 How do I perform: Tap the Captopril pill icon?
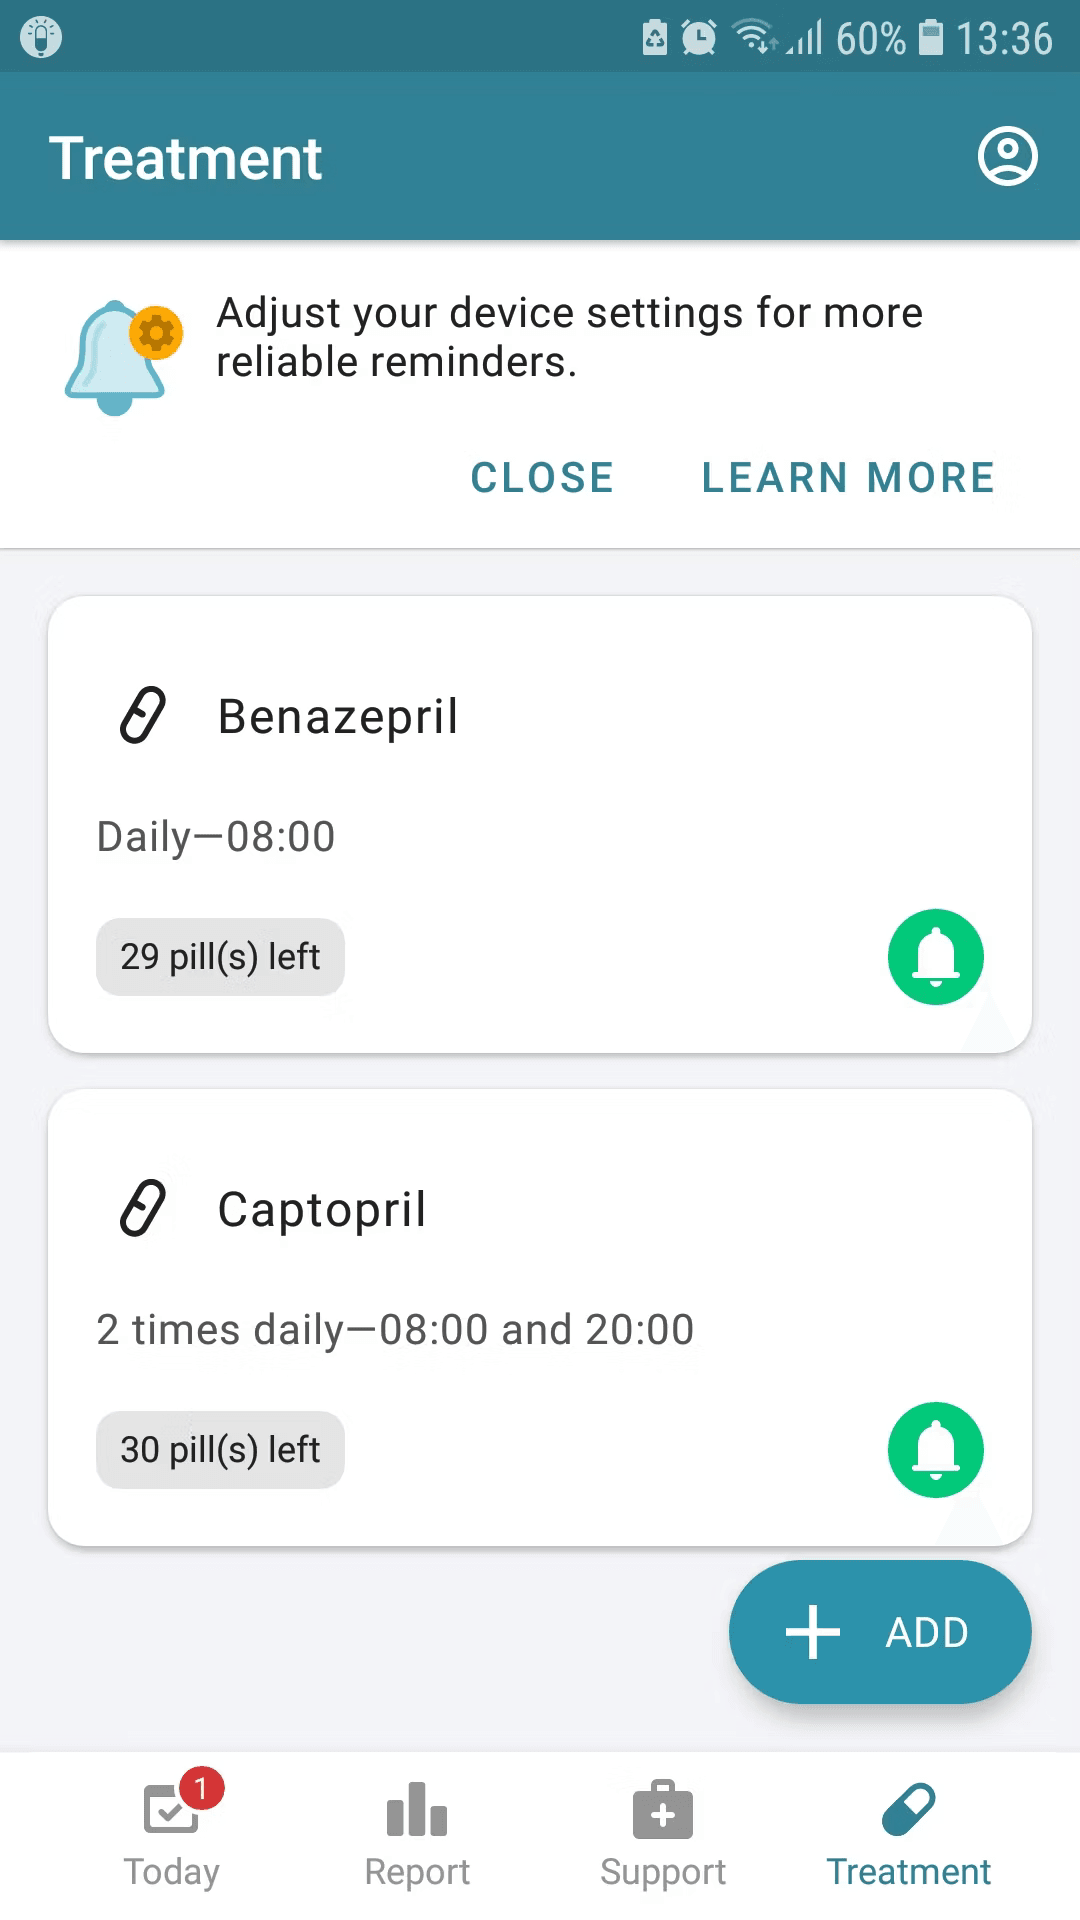(142, 1209)
